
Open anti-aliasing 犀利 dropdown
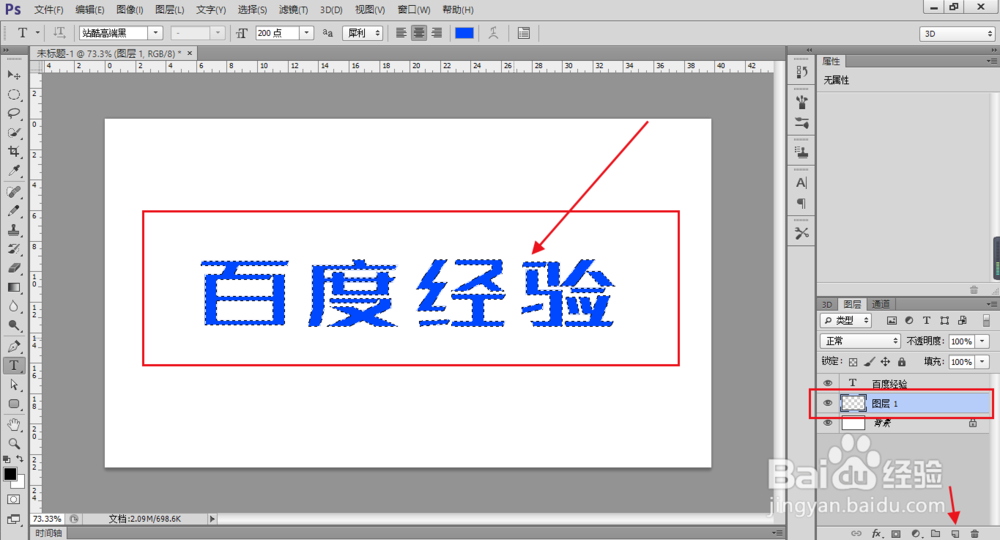pos(362,33)
